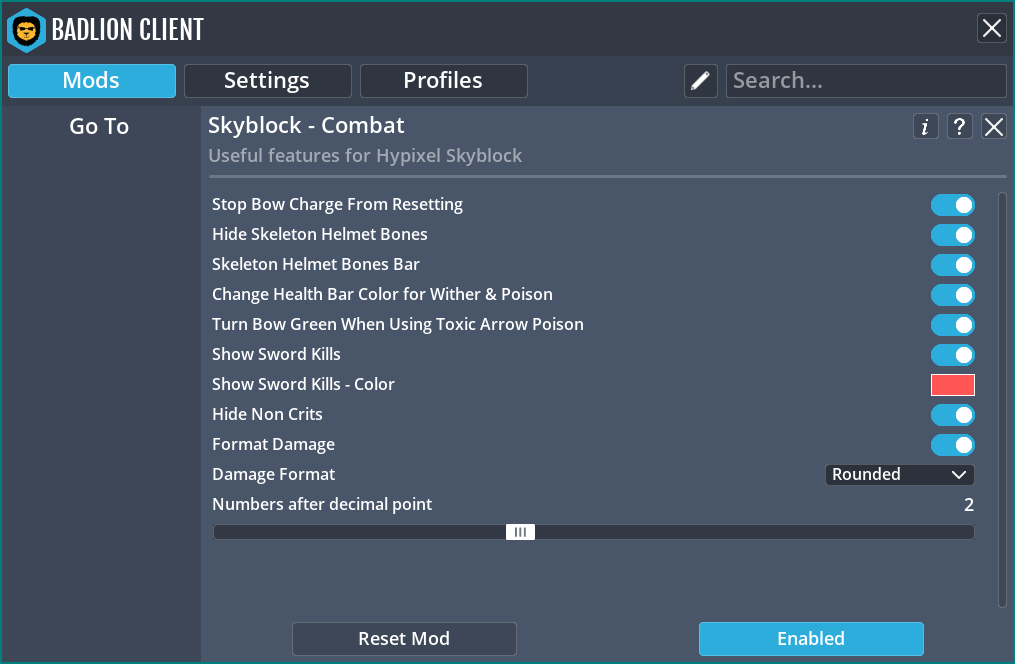The width and height of the screenshot is (1015, 664).
Task: Click the decimal value 2
Action: click(968, 505)
